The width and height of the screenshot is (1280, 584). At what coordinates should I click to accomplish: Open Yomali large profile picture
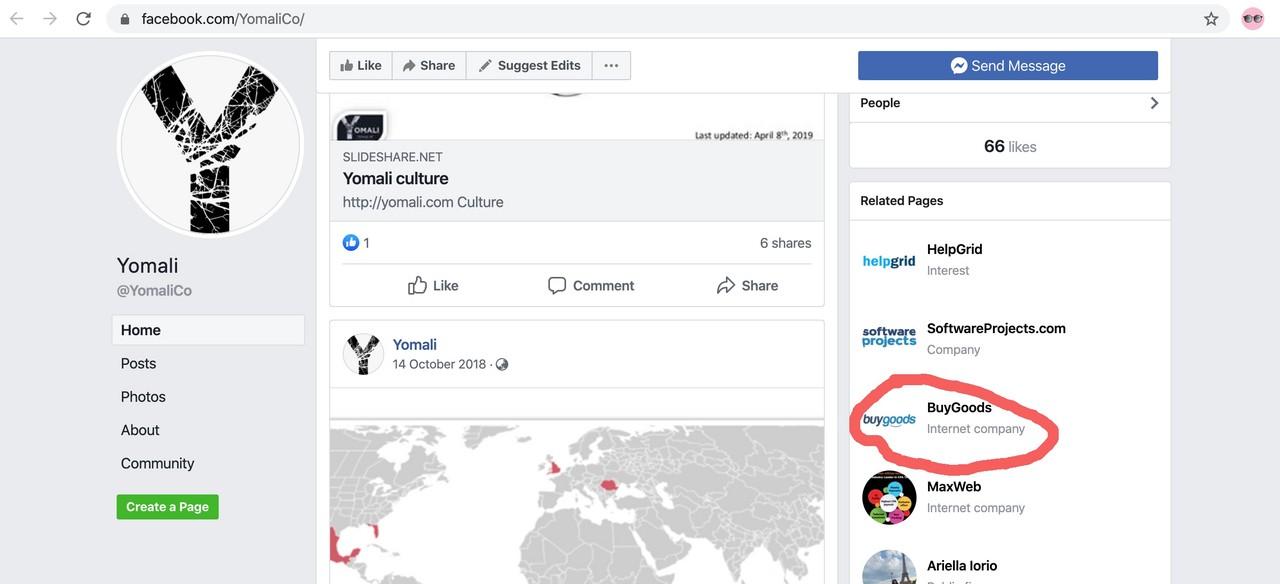click(x=210, y=145)
